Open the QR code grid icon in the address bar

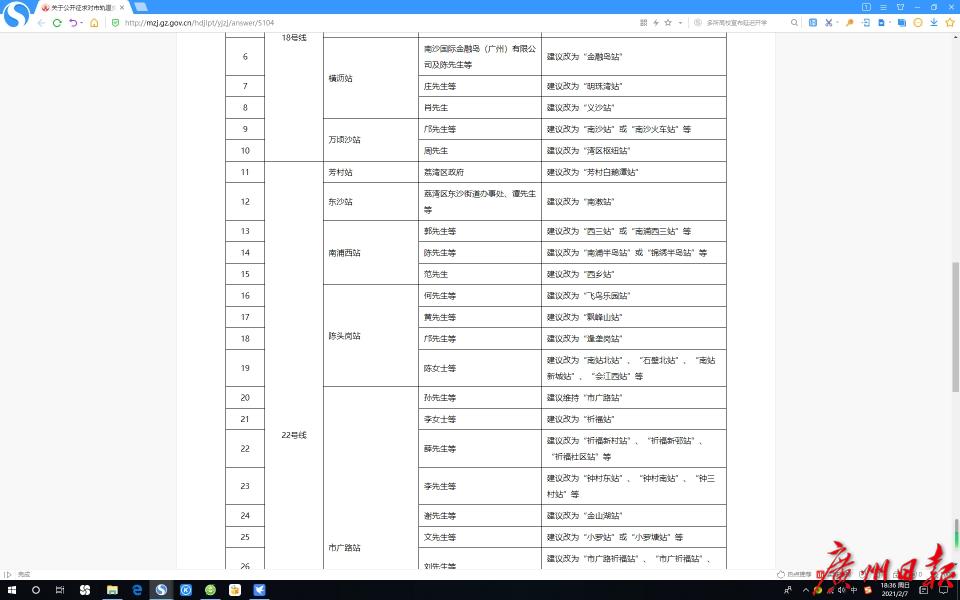[x=643, y=22]
